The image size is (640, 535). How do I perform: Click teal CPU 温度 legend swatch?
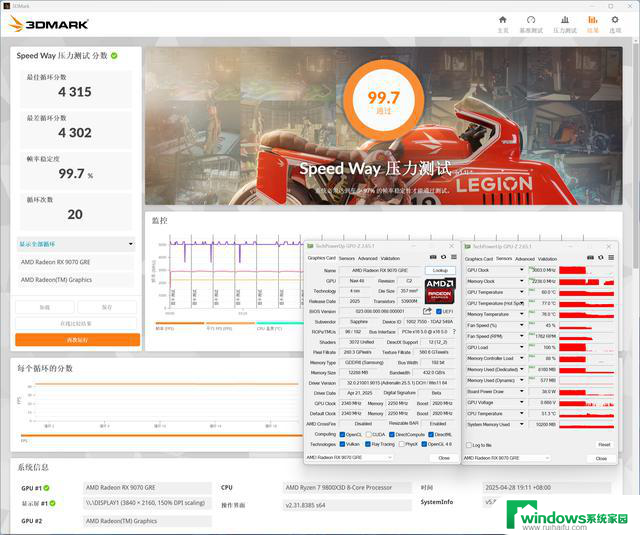(x=280, y=323)
